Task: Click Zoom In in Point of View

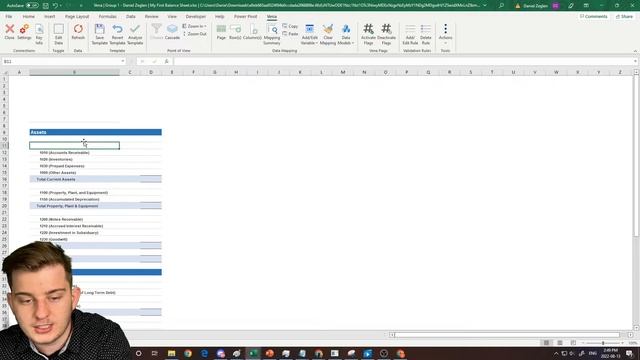Action: click(x=194, y=26)
